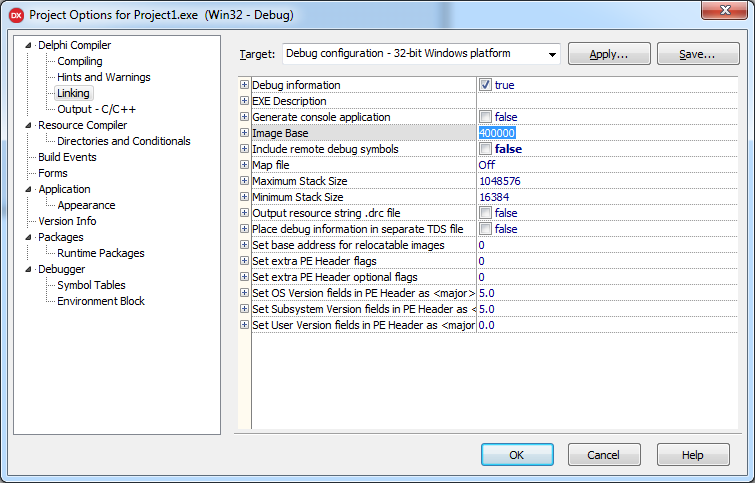Image resolution: width=755 pixels, height=483 pixels.
Task: Expand the Map file property row
Action: tap(244, 165)
